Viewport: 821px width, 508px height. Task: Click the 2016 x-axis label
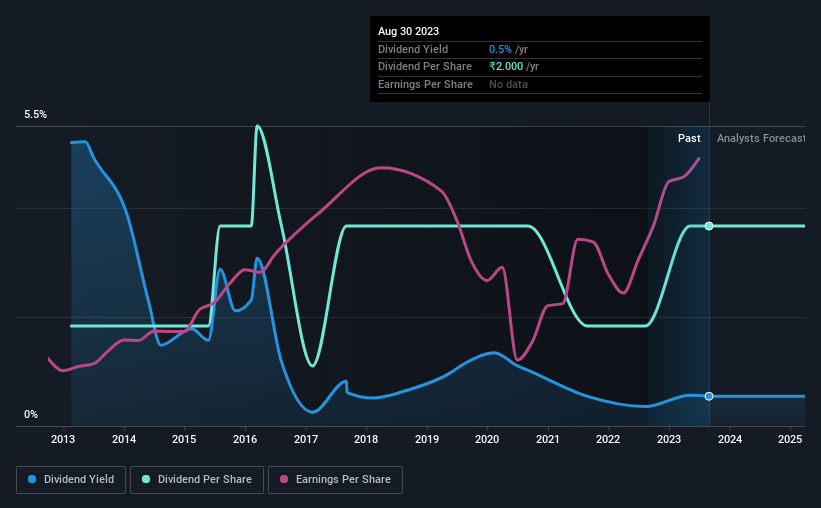(x=245, y=439)
